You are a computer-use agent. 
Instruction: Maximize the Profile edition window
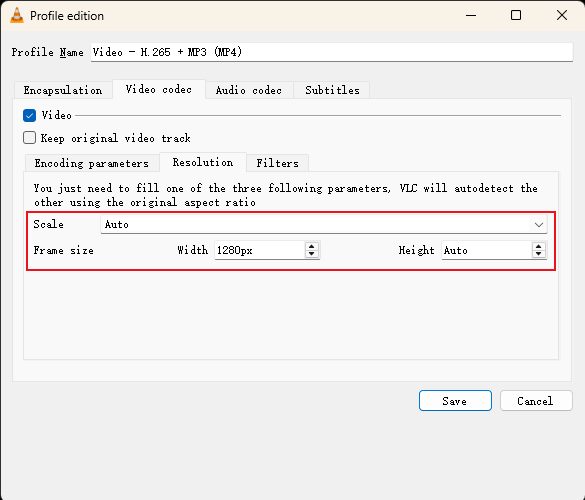516,15
